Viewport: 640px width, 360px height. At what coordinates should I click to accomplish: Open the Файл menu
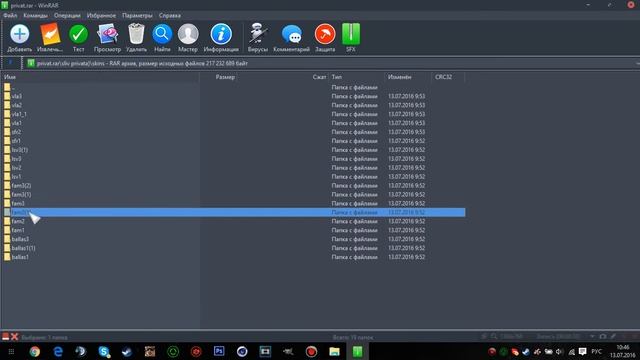click(10, 16)
